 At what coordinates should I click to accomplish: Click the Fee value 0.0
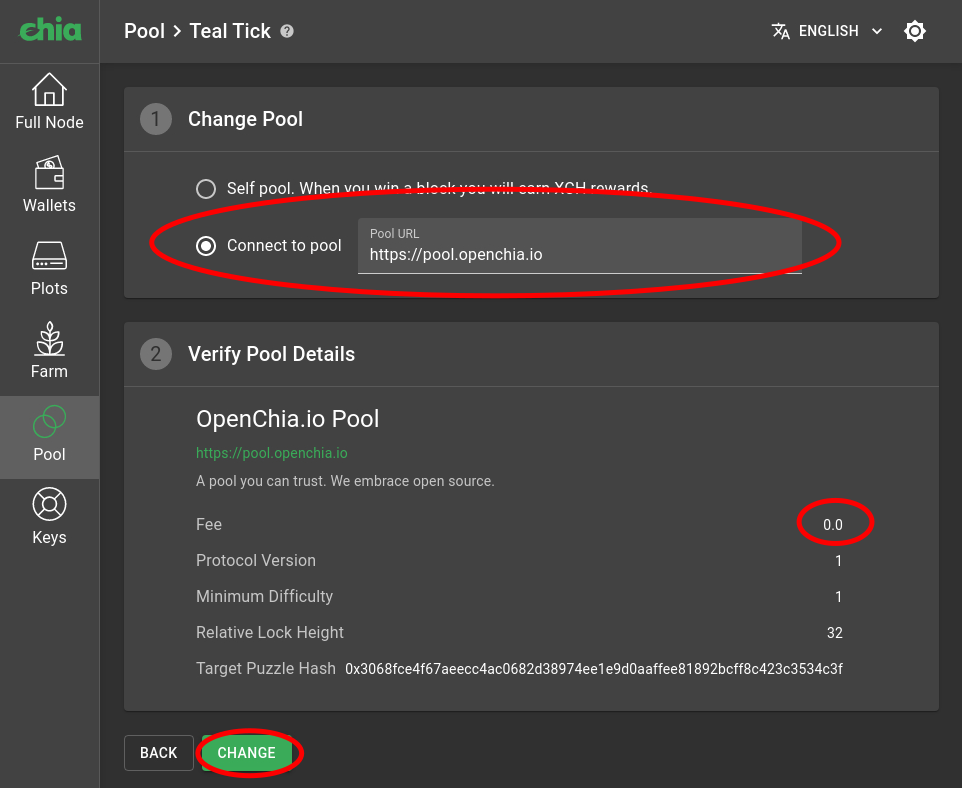click(833, 525)
